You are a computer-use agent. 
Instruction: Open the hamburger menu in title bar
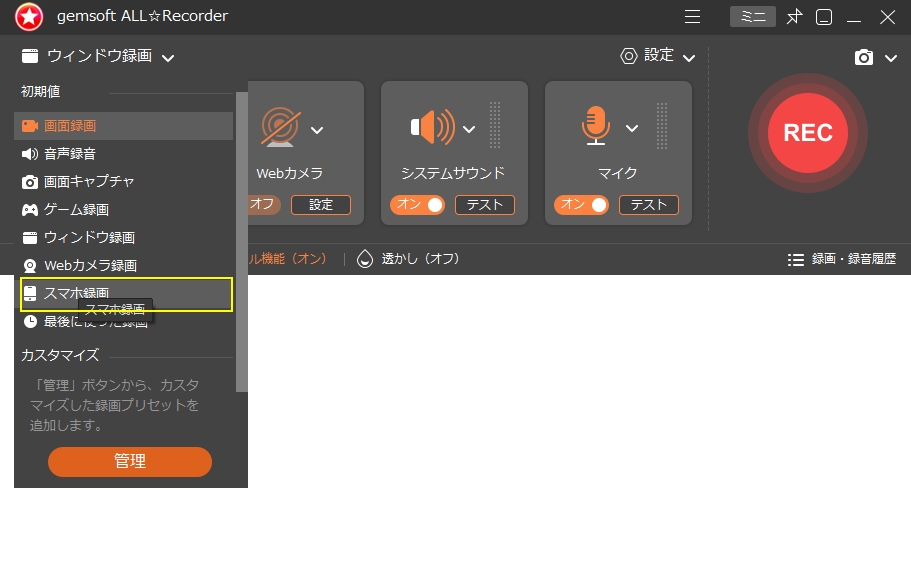pos(692,17)
